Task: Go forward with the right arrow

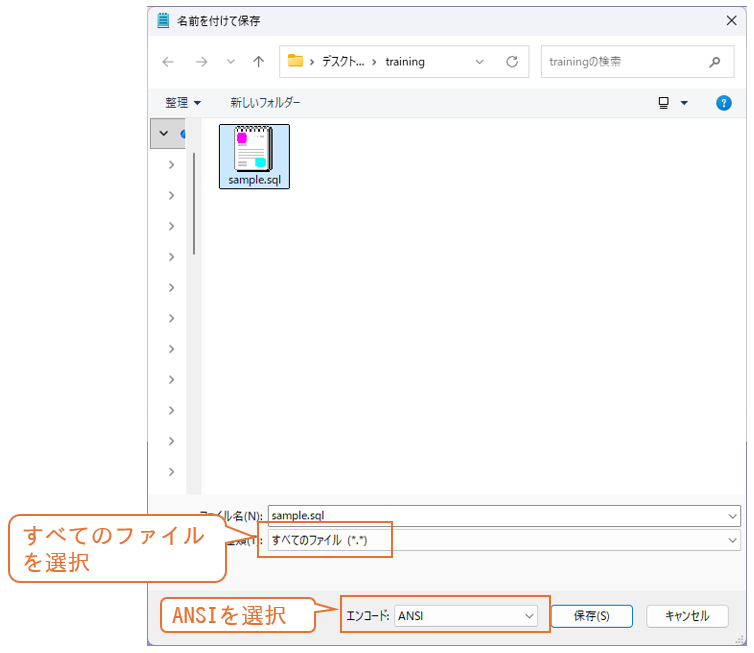Action: [x=201, y=62]
